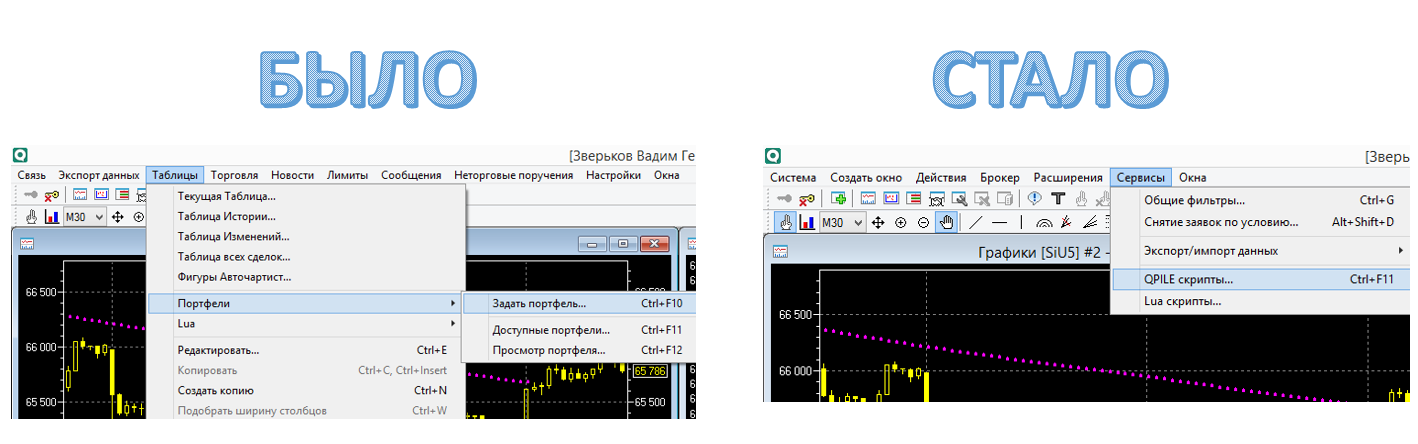Expand Экспорт/импорт данных submenu

(1260, 250)
